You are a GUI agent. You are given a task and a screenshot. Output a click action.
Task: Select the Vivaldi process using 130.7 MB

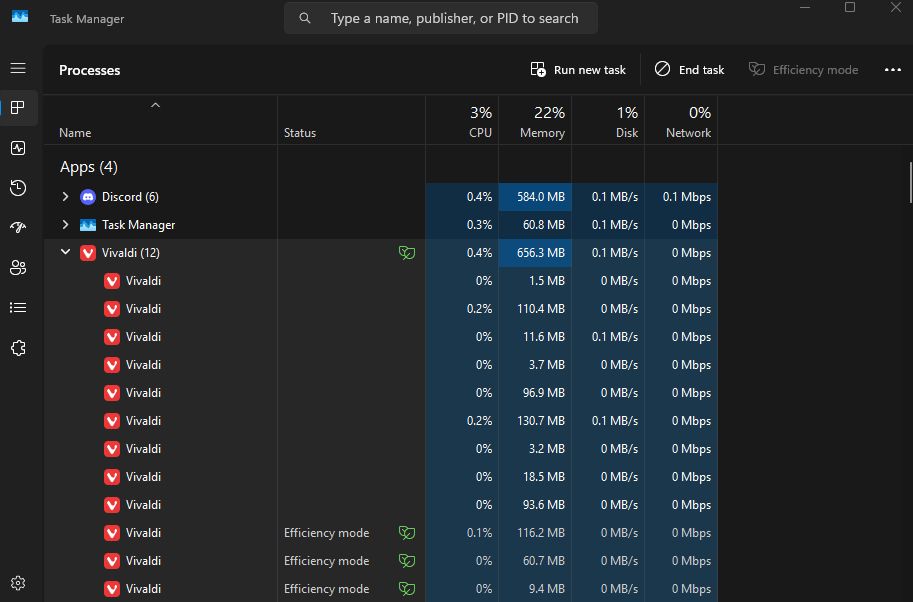(x=381, y=420)
